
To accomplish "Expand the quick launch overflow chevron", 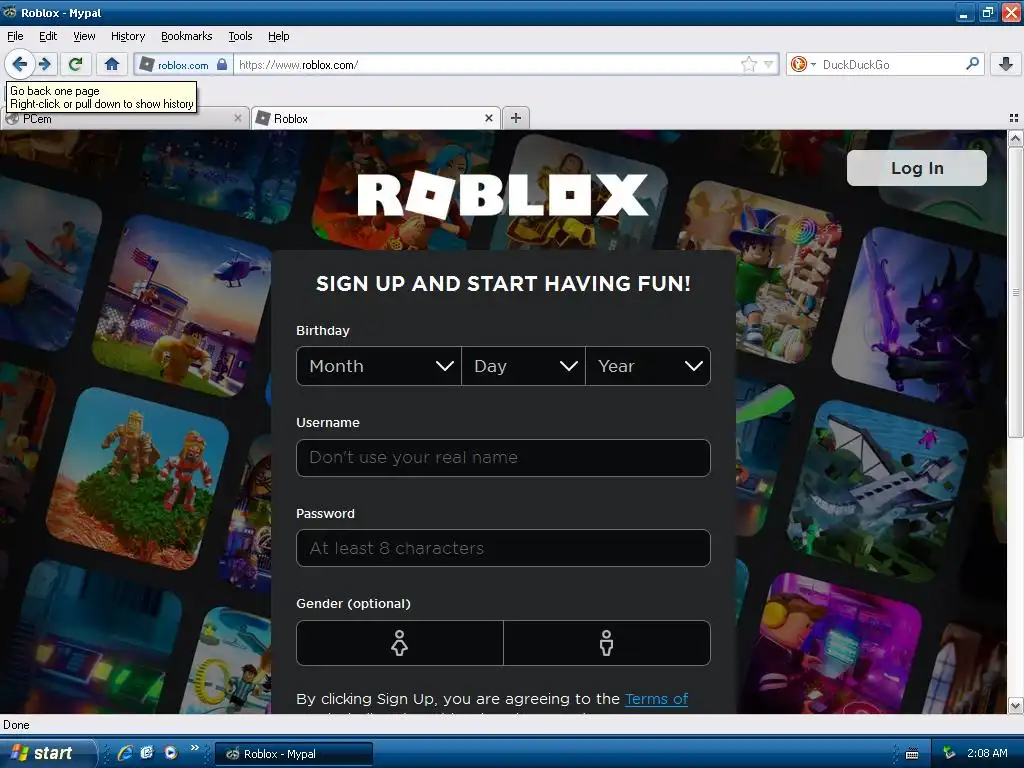I will click(195, 748).
